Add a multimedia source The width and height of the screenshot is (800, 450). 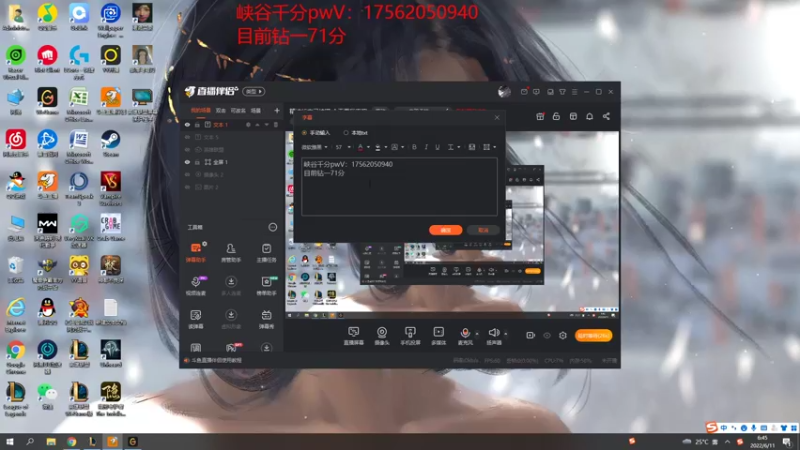[x=438, y=336]
